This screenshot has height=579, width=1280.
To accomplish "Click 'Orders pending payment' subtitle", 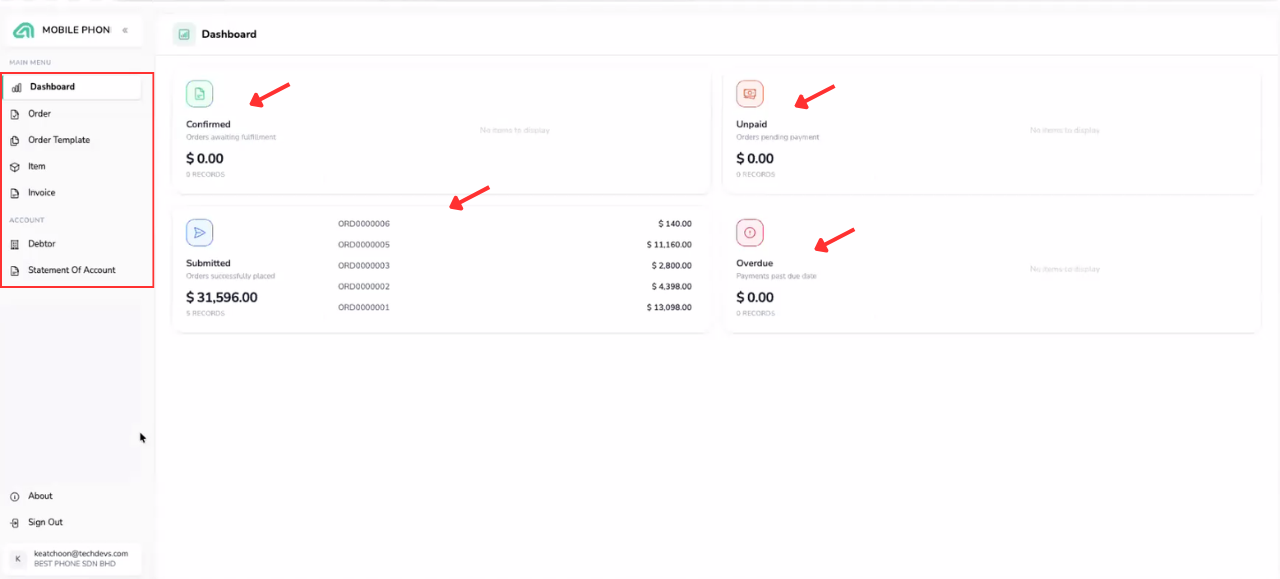I will point(778,137).
